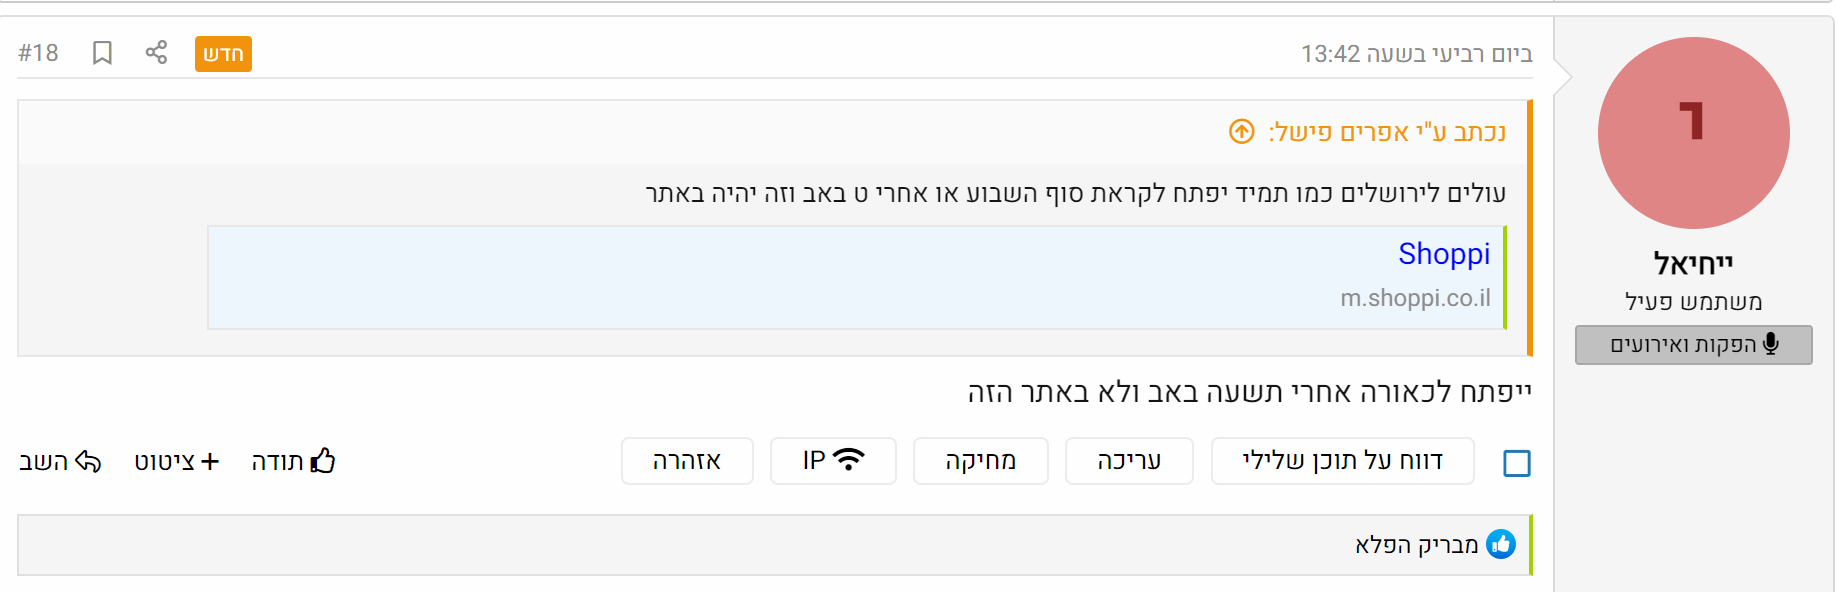Click the post timestamp showing 13:42
This screenshot has height=592, width=1838.
tap(1416, 54)
